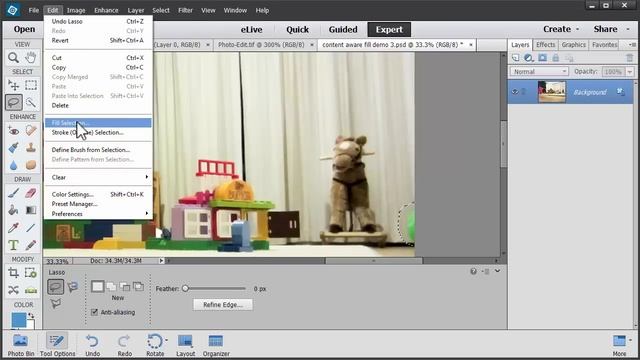Select the Clone Stamp tool
This screenshot has height=360, width=640.
tap(31, 148)
